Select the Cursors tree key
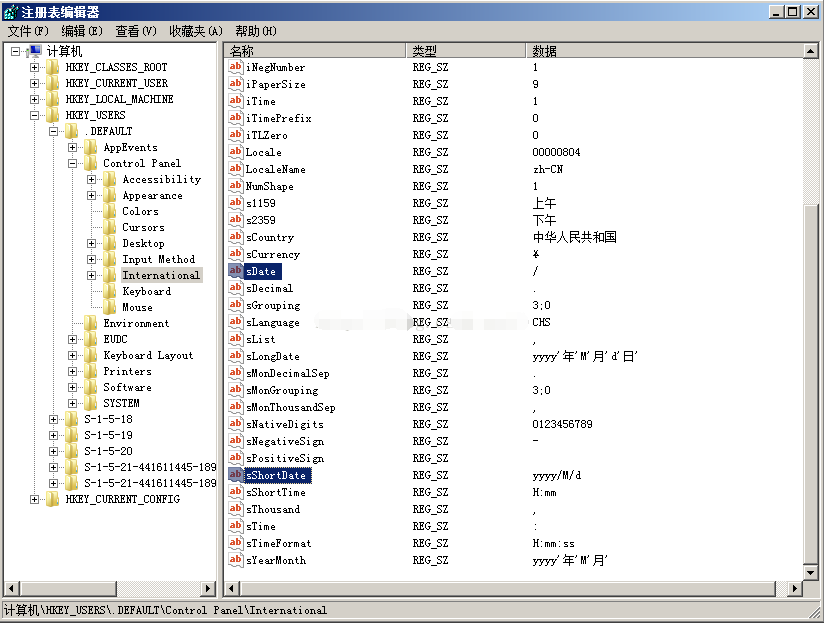The height and width of the screenshot is (624, 824). click(x=143, y=227)
